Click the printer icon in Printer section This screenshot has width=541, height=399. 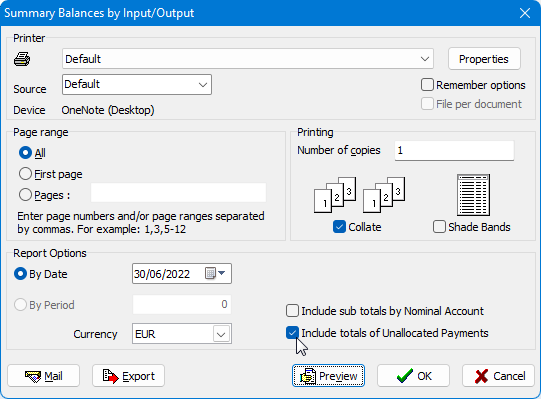pyautogui.click(x=22, y=59)
